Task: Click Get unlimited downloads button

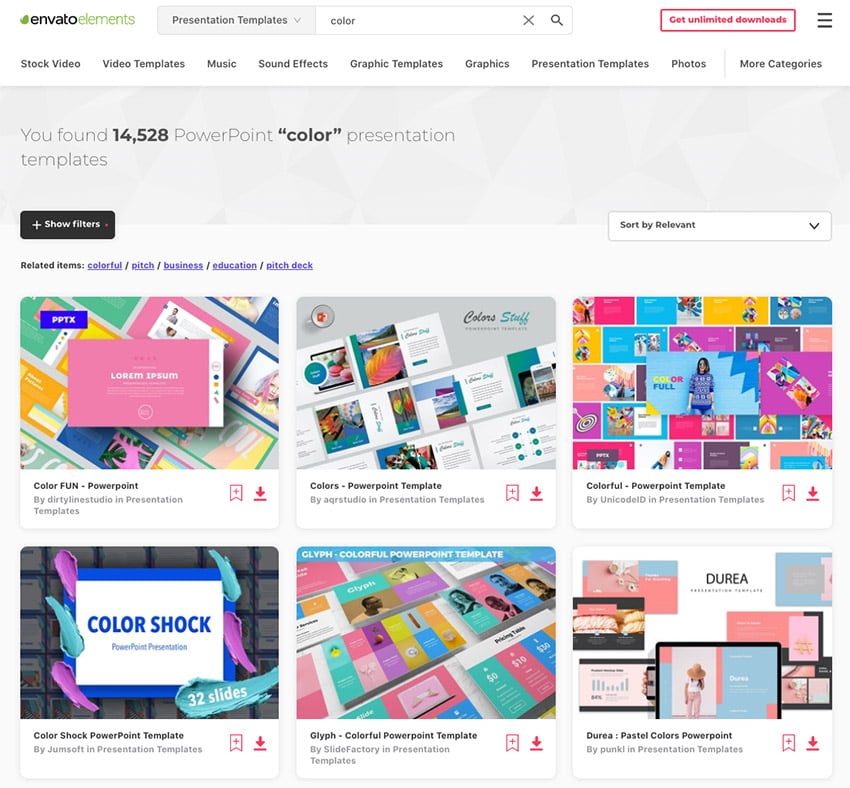Action: [x=727, y=20]
